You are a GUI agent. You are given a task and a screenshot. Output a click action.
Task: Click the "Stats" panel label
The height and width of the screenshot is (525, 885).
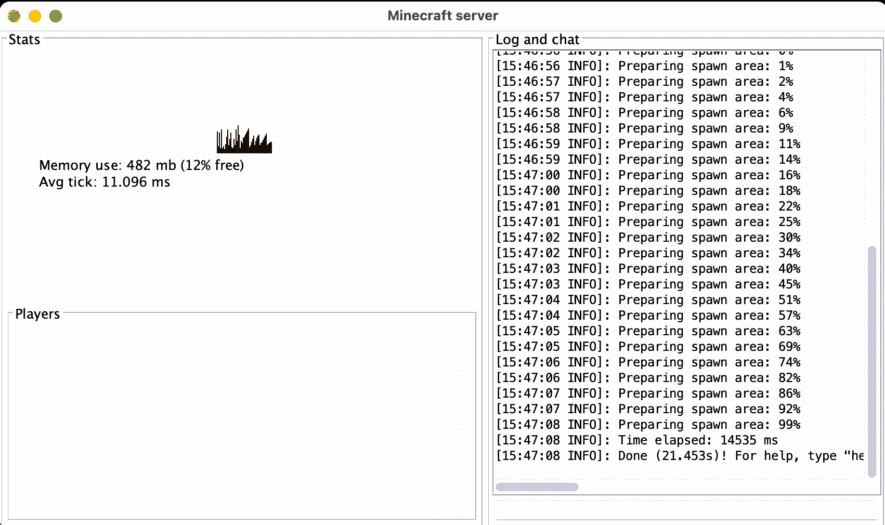(24, 40)
